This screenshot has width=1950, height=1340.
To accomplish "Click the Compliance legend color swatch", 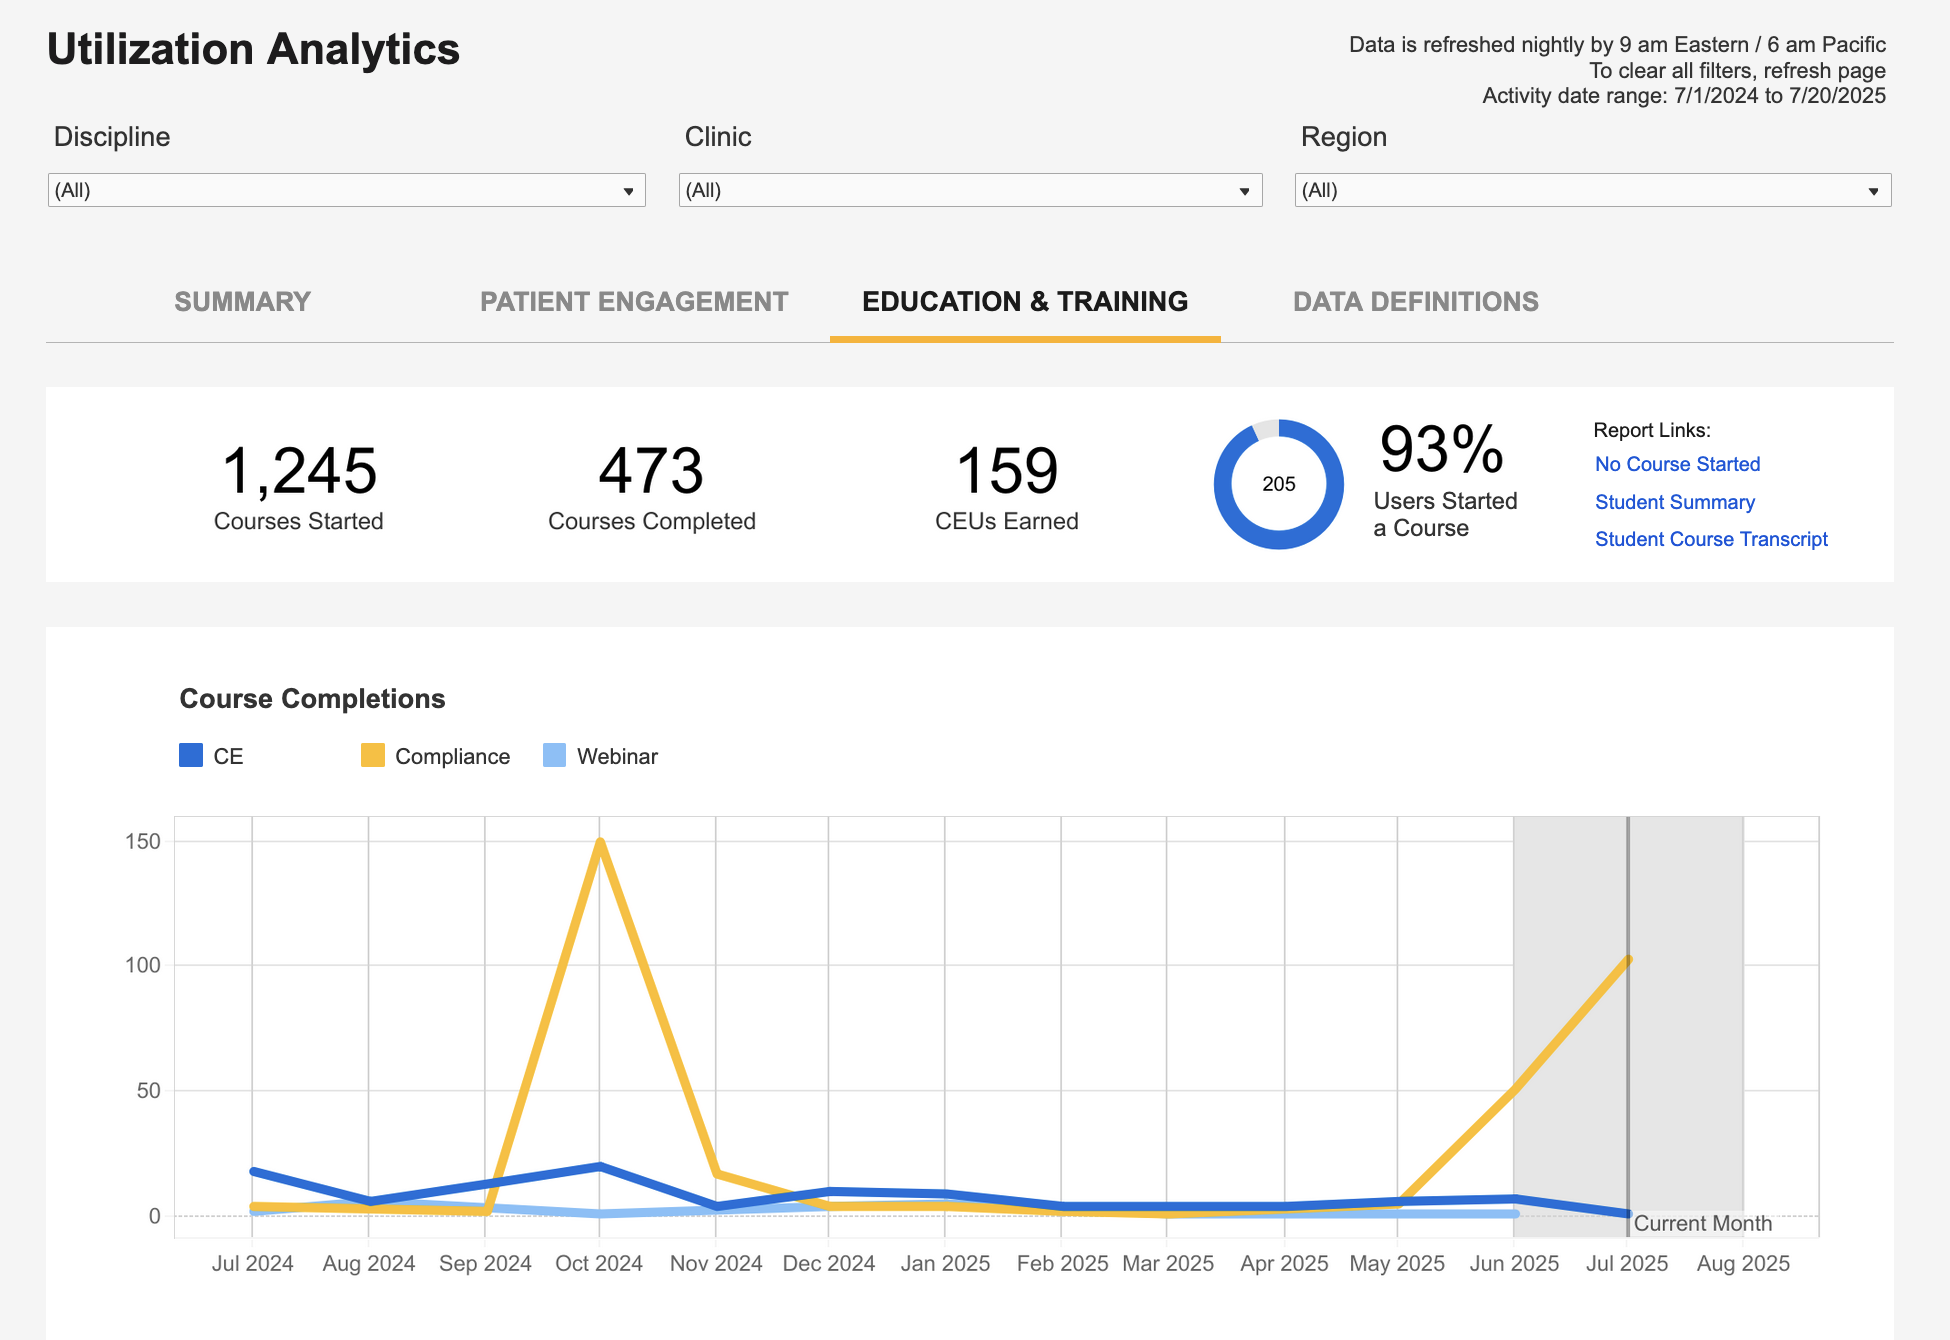I will coord(373,755).
